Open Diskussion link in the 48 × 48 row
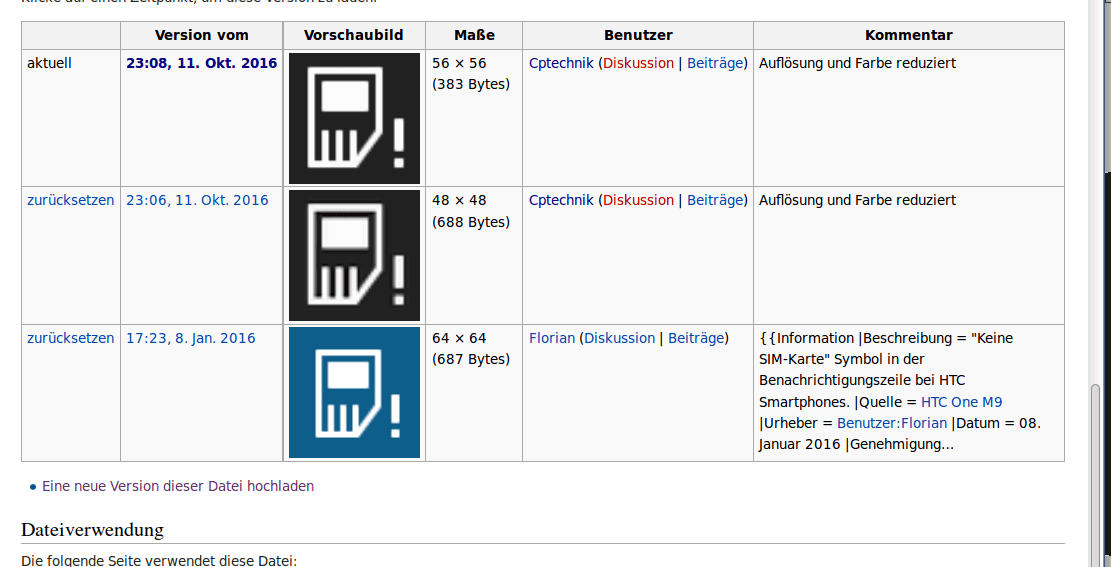This screenshot has width=1111, height=567. pos(638,201)
